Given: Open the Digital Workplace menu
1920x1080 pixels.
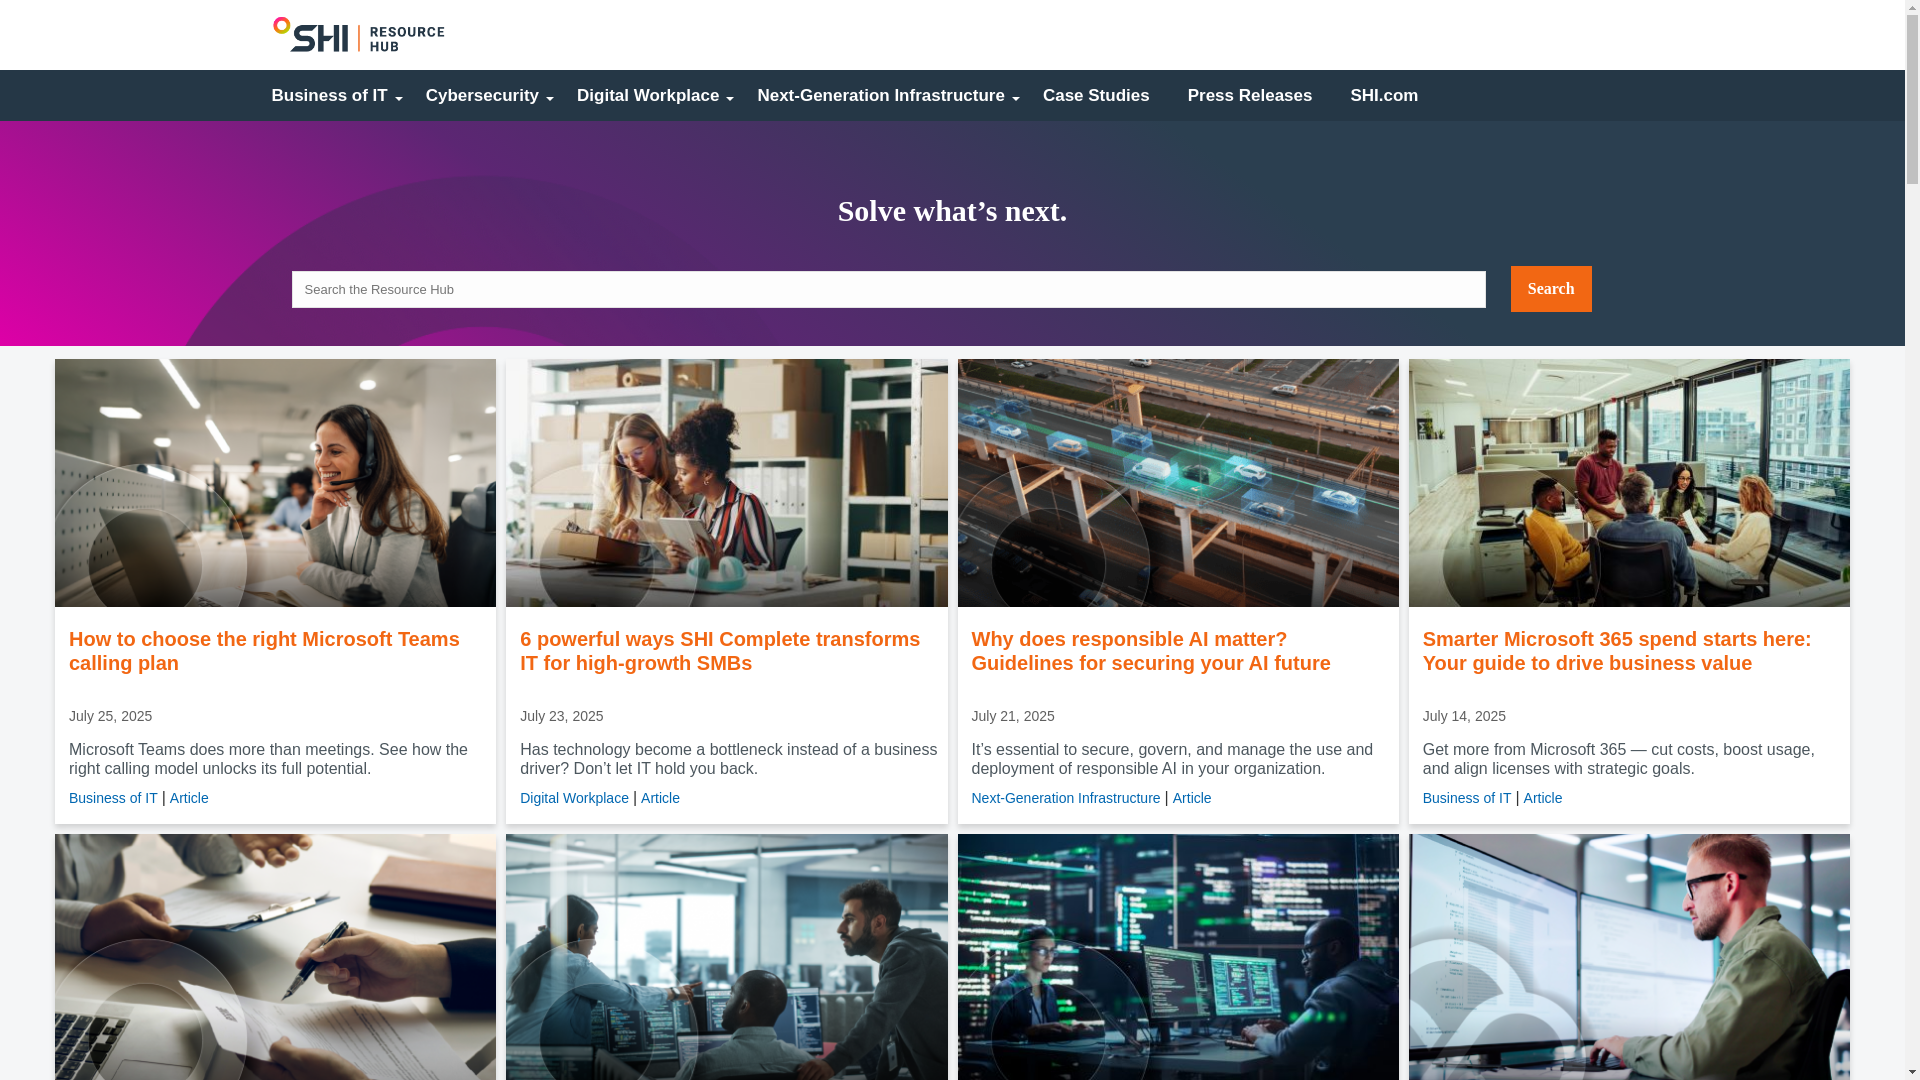Looking at the screenshot, I should pyautogui.click(x=648, y=96).
